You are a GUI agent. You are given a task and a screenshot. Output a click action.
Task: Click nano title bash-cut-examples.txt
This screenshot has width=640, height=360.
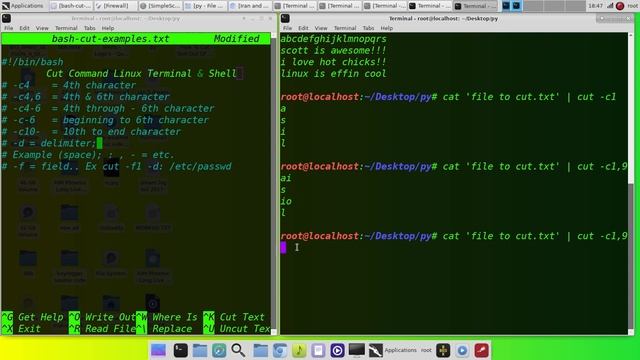point(110,39)
